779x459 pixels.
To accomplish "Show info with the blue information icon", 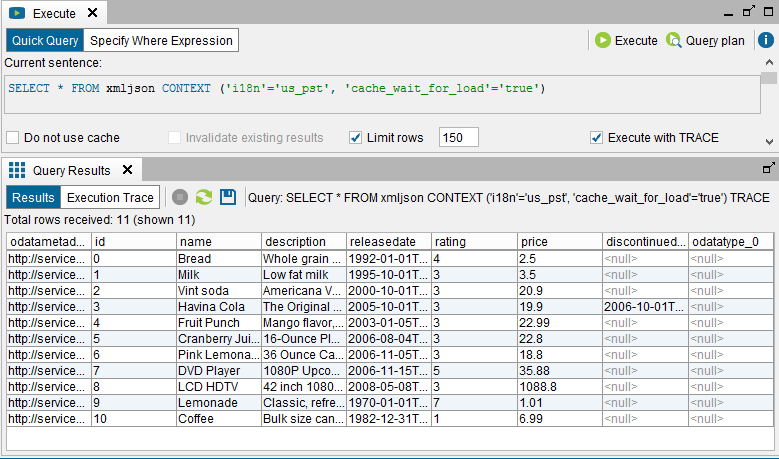I will click(766, 40).
